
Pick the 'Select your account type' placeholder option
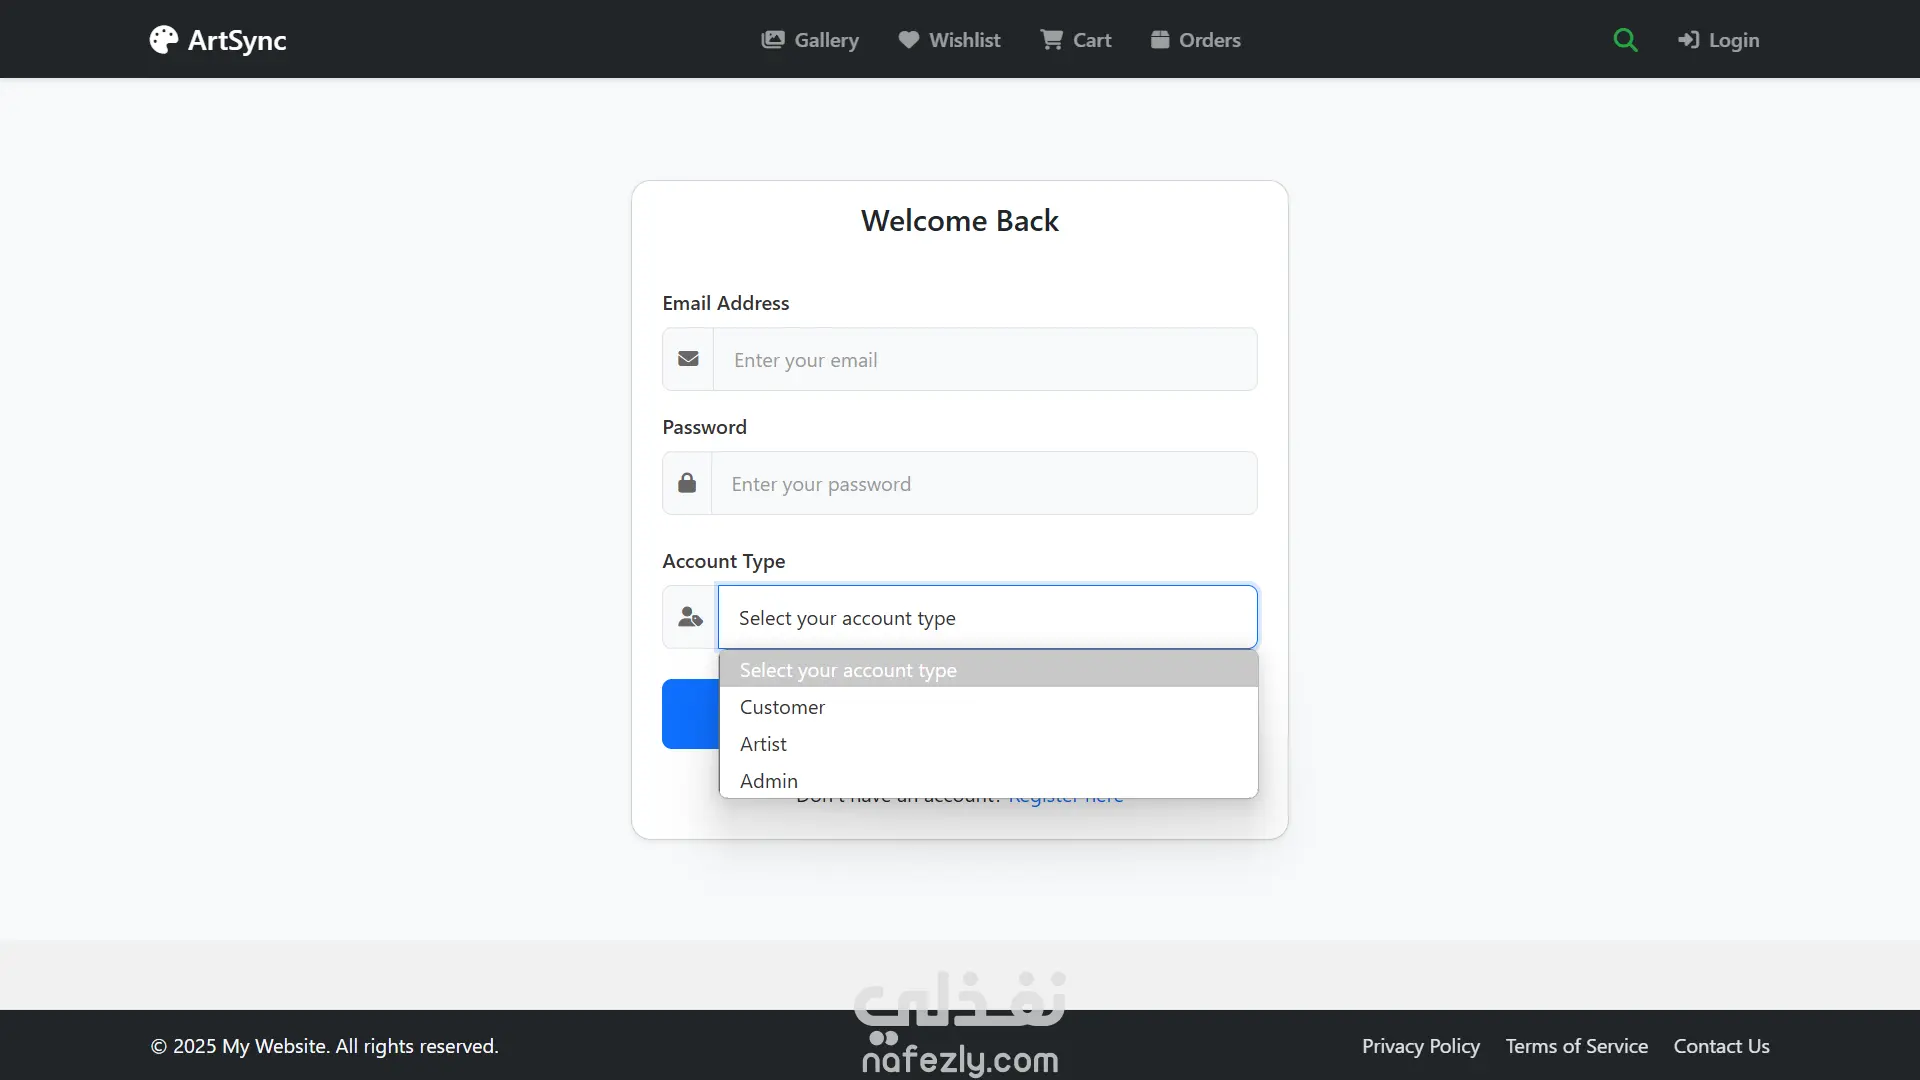tap(848, 670)
